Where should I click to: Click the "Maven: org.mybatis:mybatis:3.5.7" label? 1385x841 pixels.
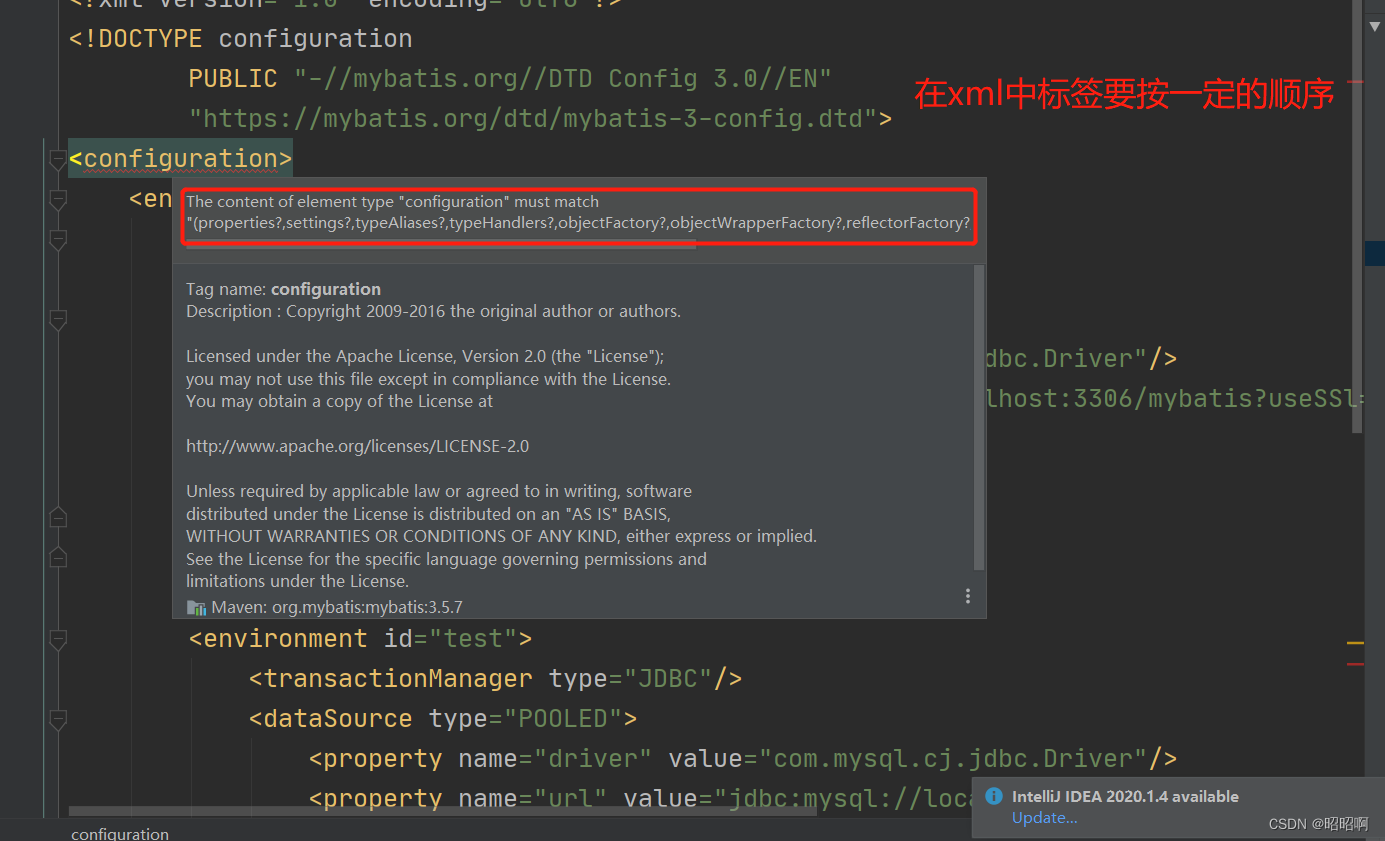pyautogui.click(x=337, y=607)
